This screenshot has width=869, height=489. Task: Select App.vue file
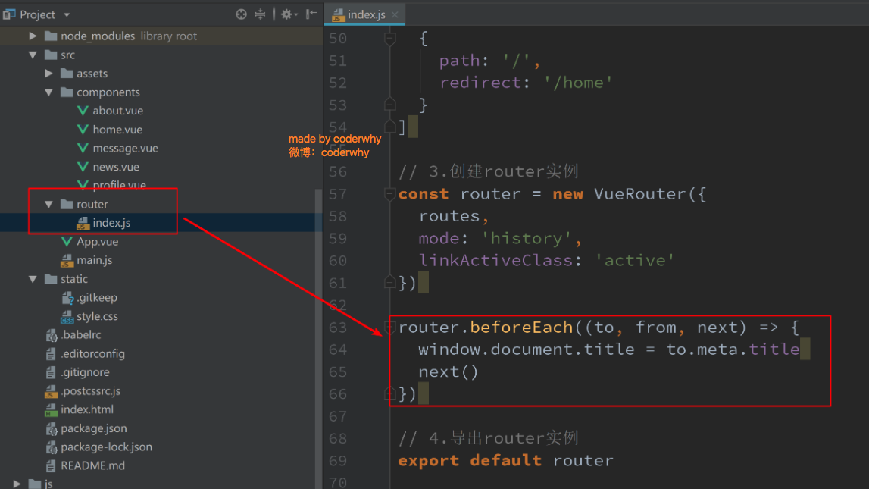click(97, 242)
